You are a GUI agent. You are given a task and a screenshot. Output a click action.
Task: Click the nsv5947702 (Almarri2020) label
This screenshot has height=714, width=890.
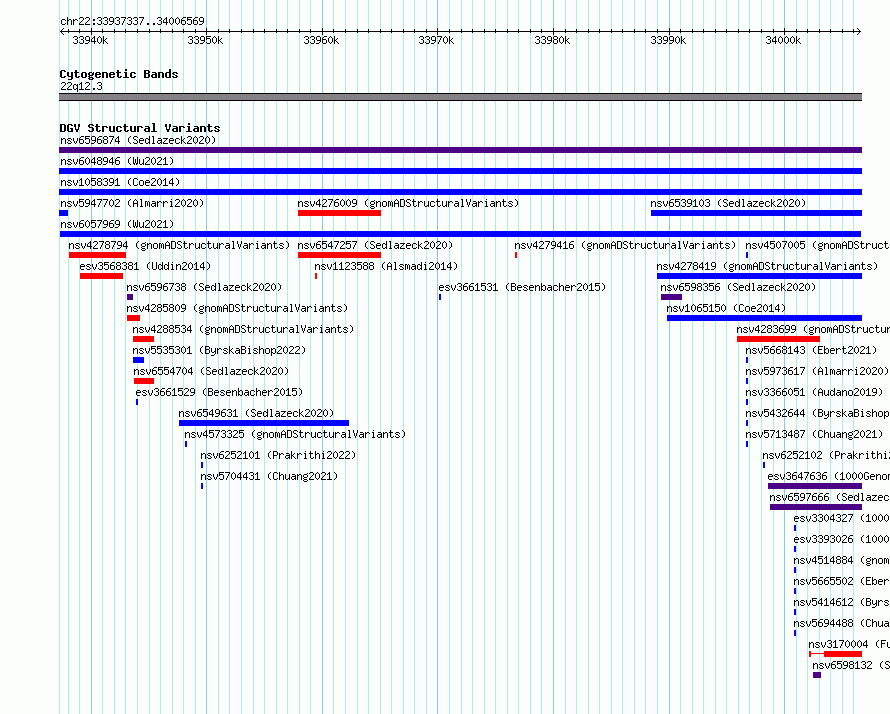[x=132, y=203]
